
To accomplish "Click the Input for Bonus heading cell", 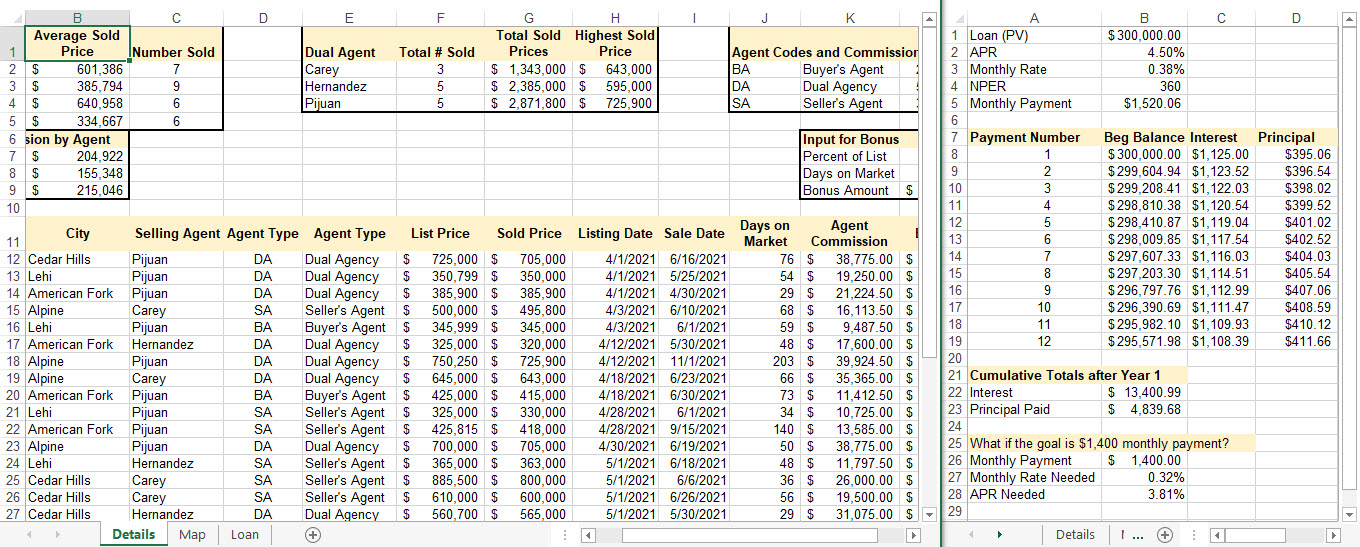I will [x=850, y=139].
